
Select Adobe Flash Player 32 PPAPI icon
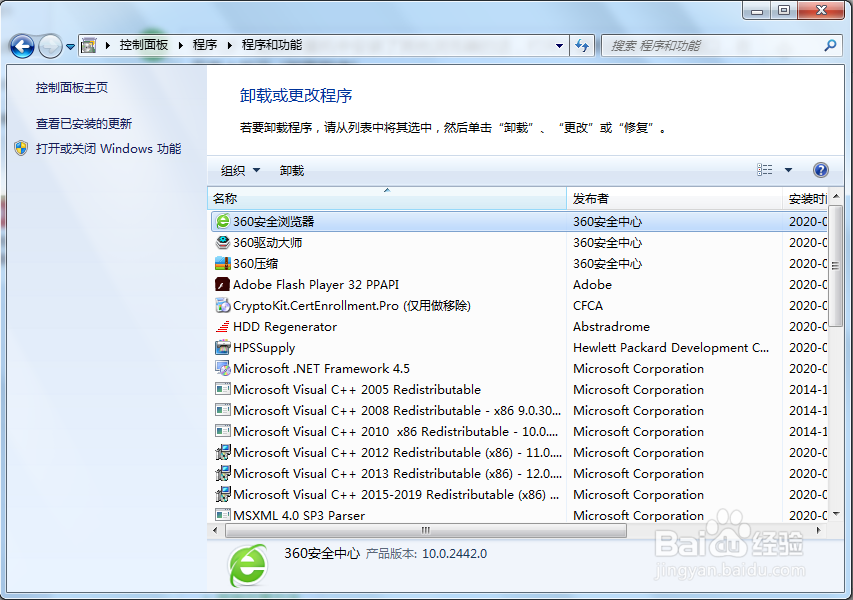tap(222, 284)
